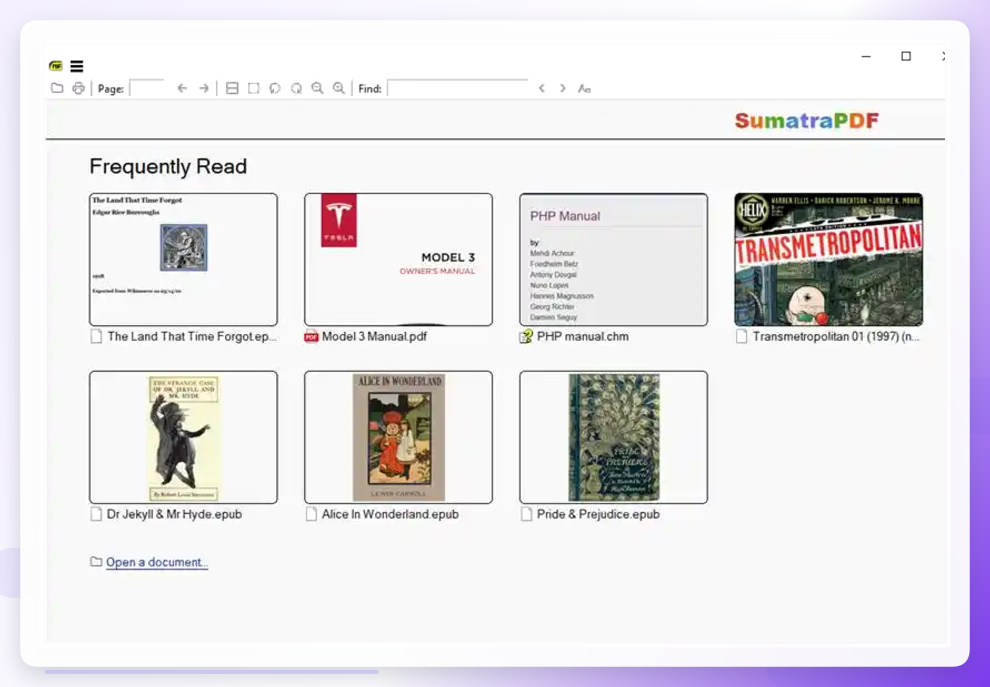Click the 'PHP manual.chm' file name
The width and height of the screenshot is (990, 687).
[x=583, y=337]
